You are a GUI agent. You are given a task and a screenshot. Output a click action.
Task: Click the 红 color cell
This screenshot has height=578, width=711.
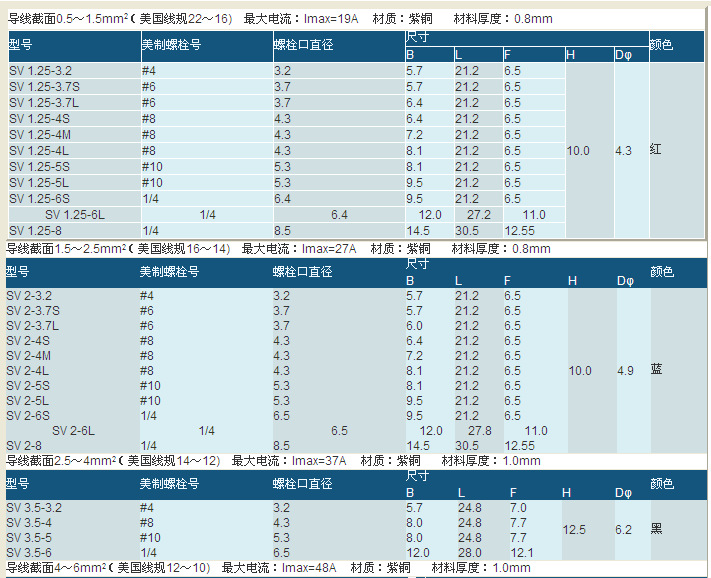[x=656, y=150]
